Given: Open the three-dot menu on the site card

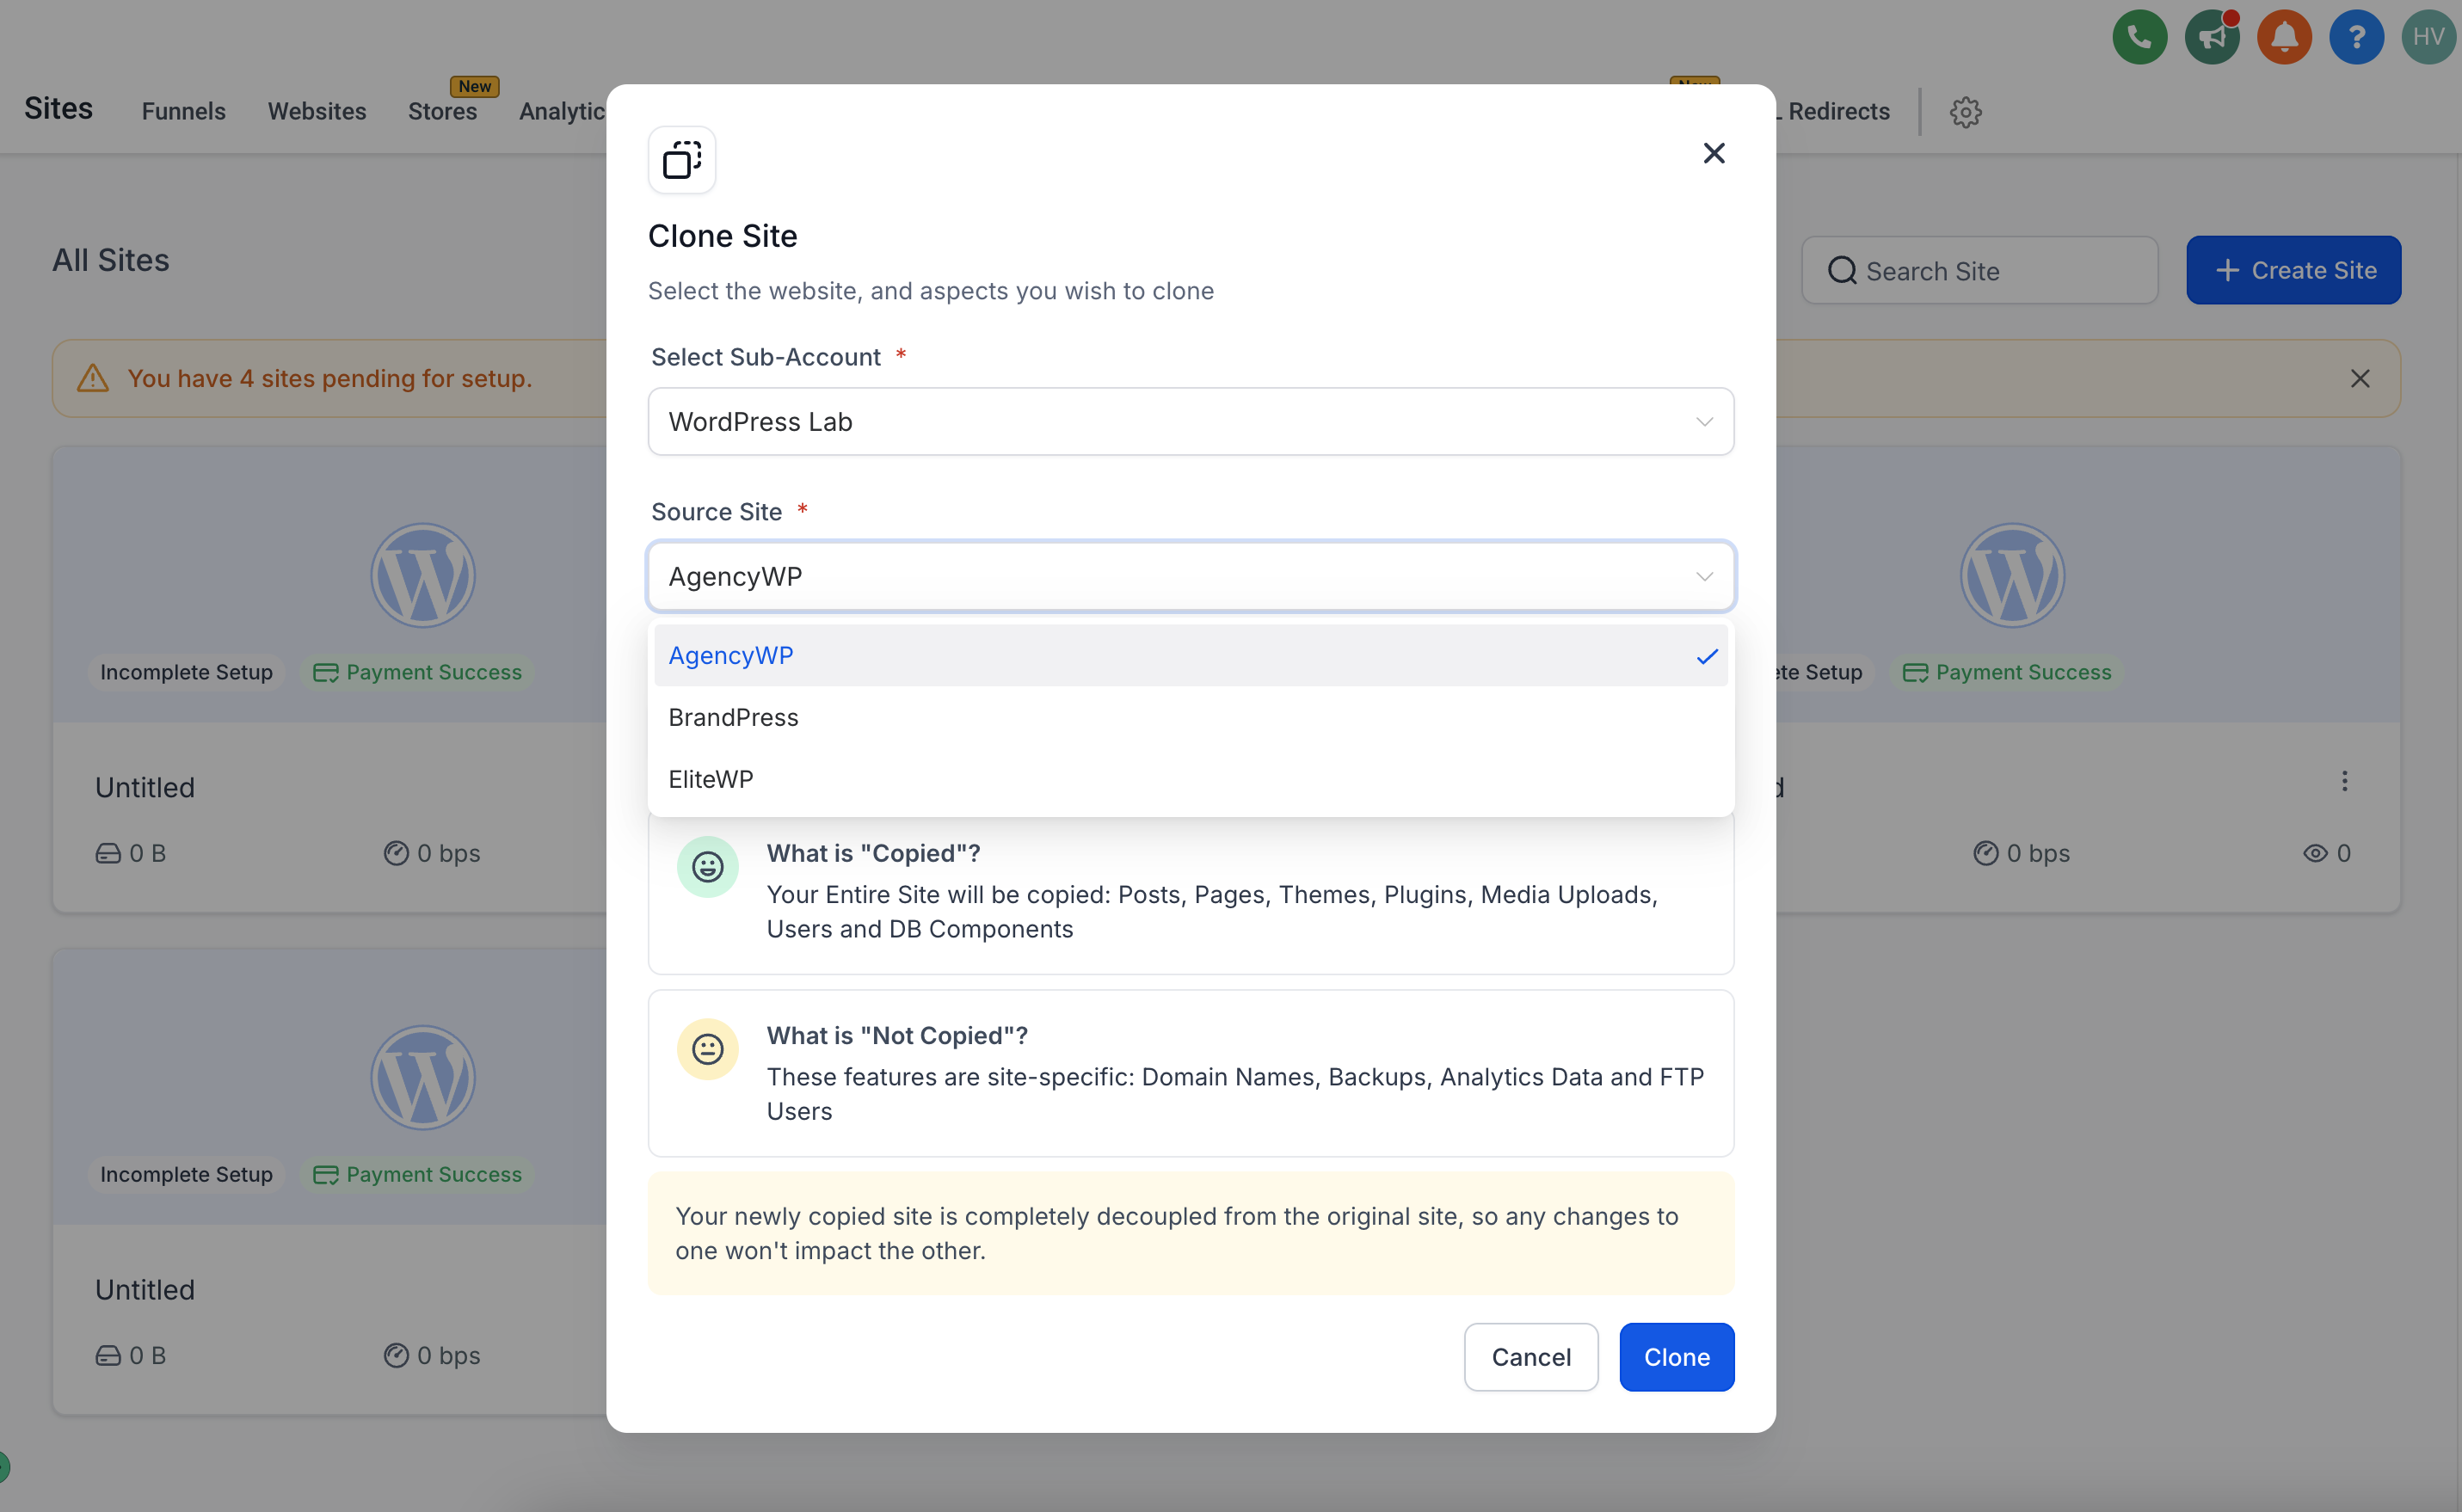Looking at the screenshot, I should 2344,781.
